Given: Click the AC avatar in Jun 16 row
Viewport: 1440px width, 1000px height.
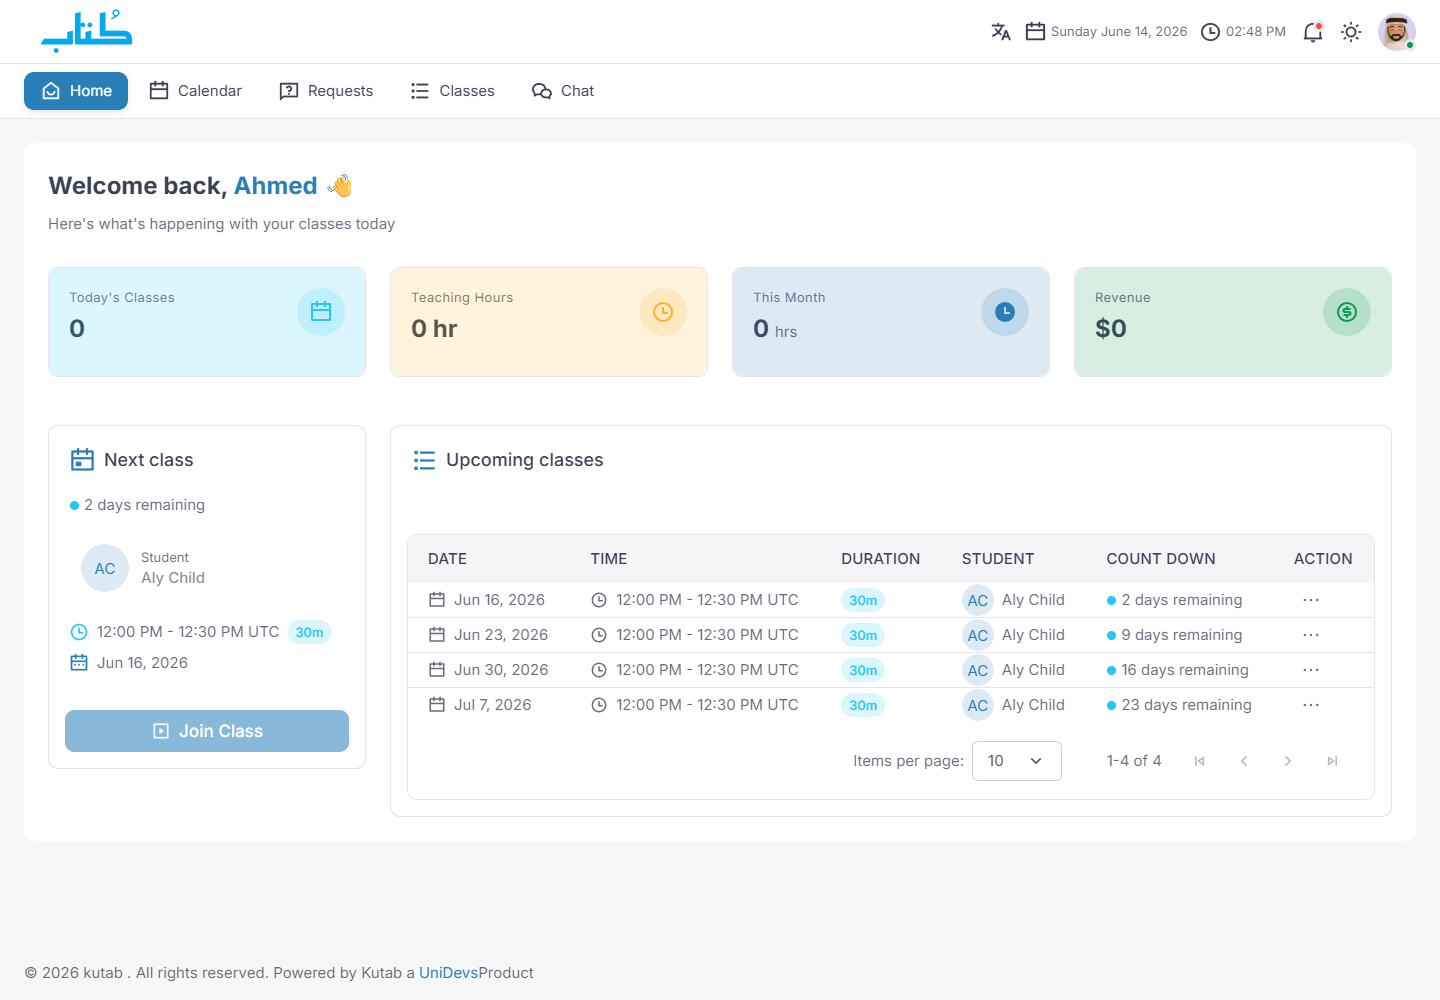Looking at the screenshot, I should tap(978, 600).
